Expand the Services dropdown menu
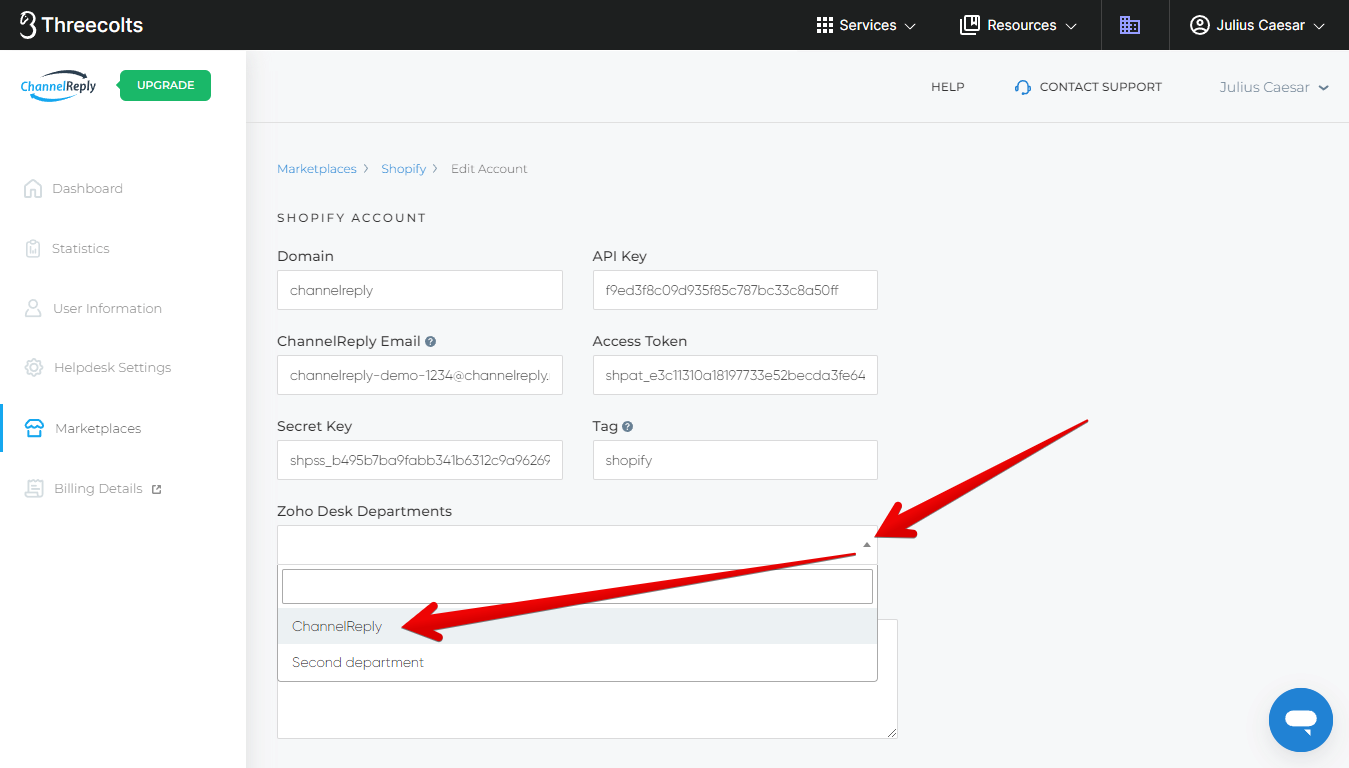Screen dimensions: 1349x768 (866, 25)
